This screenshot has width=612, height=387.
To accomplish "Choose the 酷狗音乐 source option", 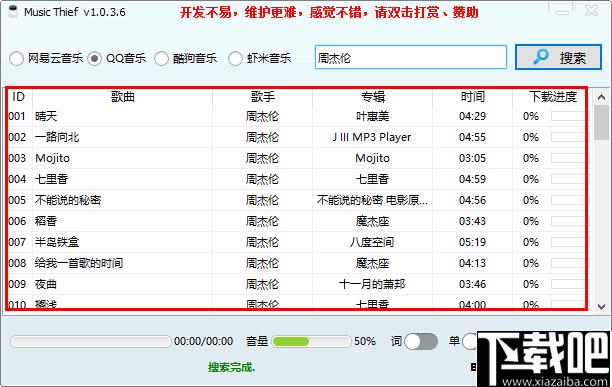I will click(x=161, y=59).
